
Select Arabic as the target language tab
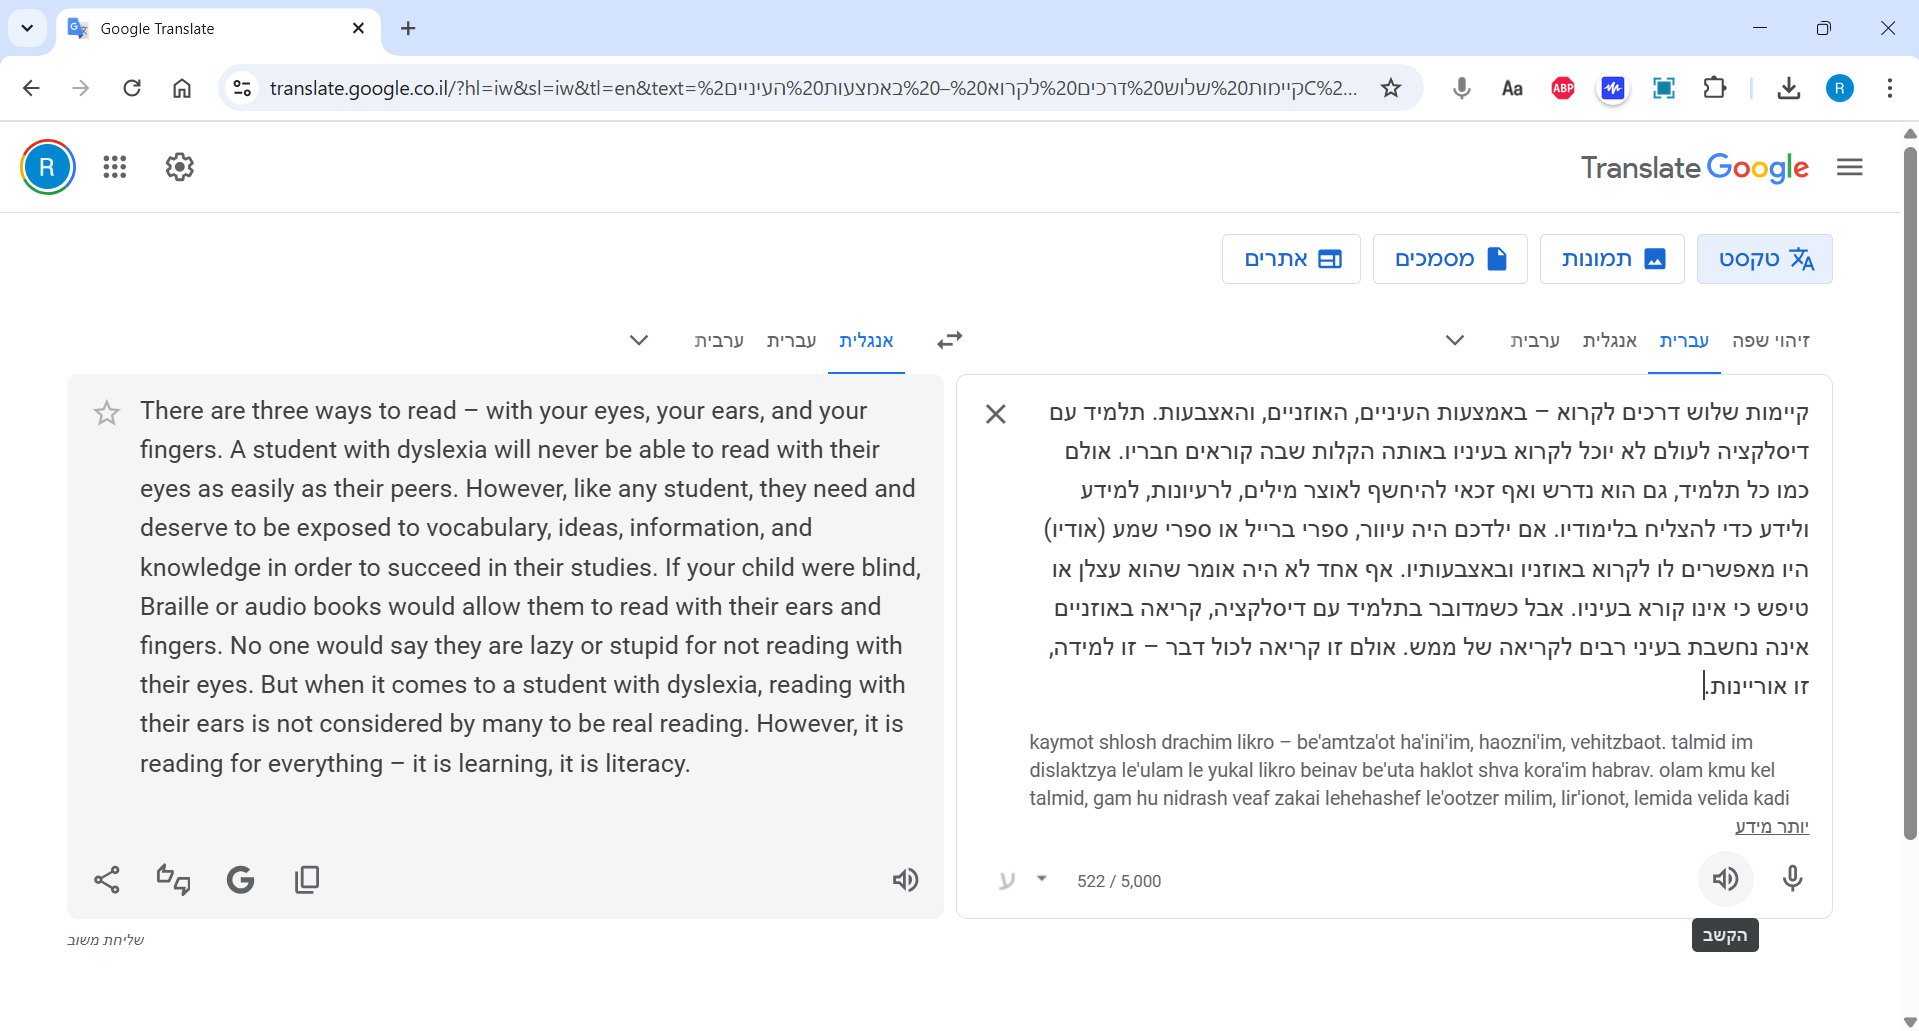(x=719, y=341)
